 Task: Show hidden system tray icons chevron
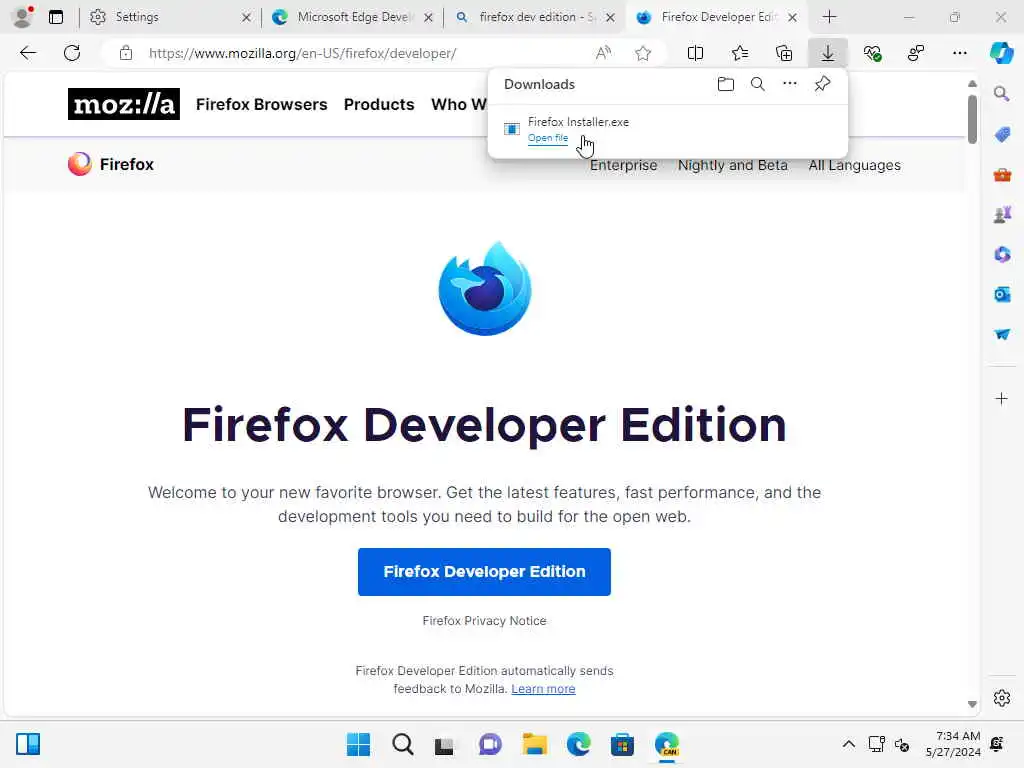pyautogui.click(x=848, y=744)
